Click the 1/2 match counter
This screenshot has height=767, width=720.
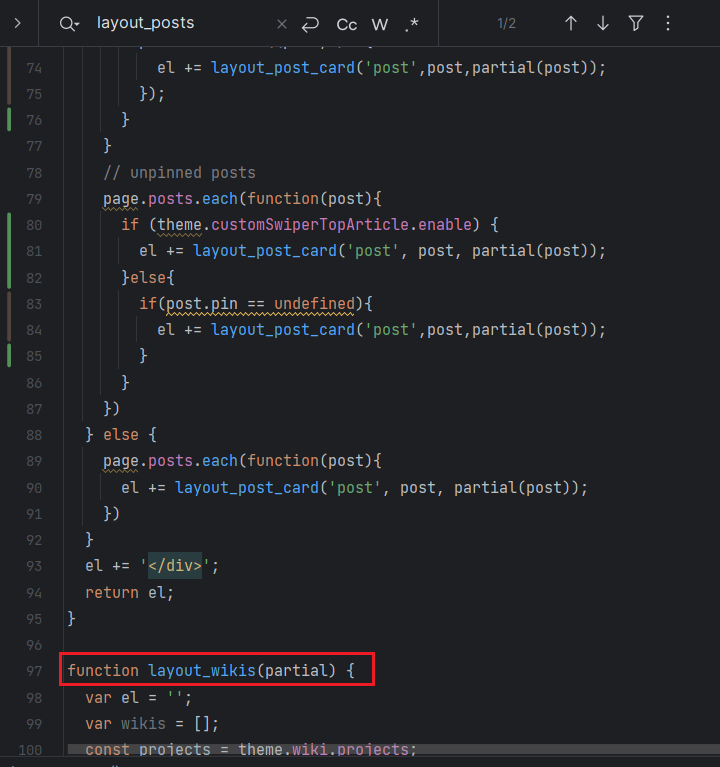pyautogui.click(x=506, y=23)
